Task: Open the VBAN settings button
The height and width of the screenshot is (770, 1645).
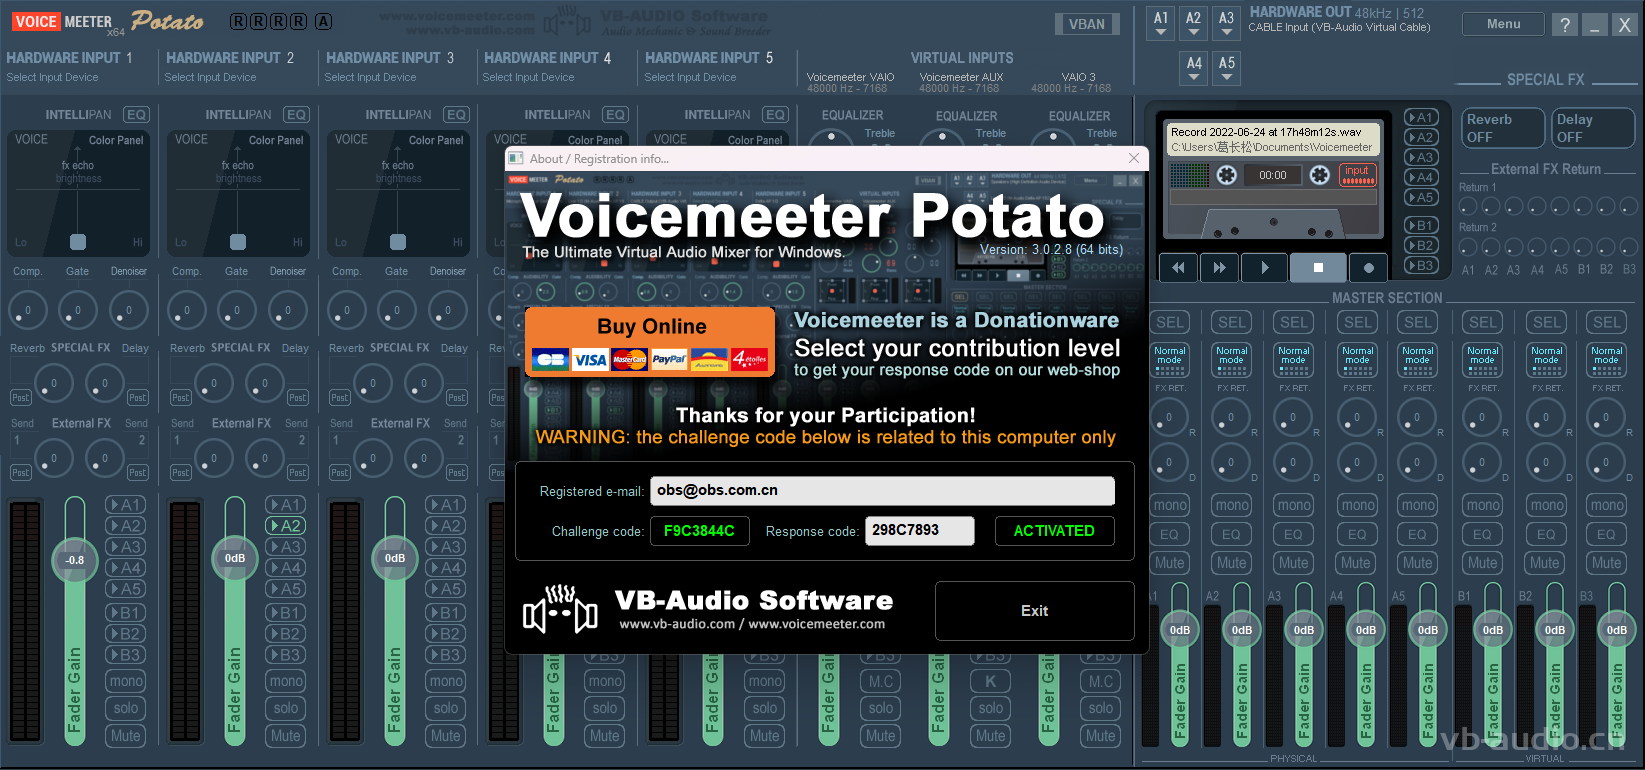Action: point(1087,24)
